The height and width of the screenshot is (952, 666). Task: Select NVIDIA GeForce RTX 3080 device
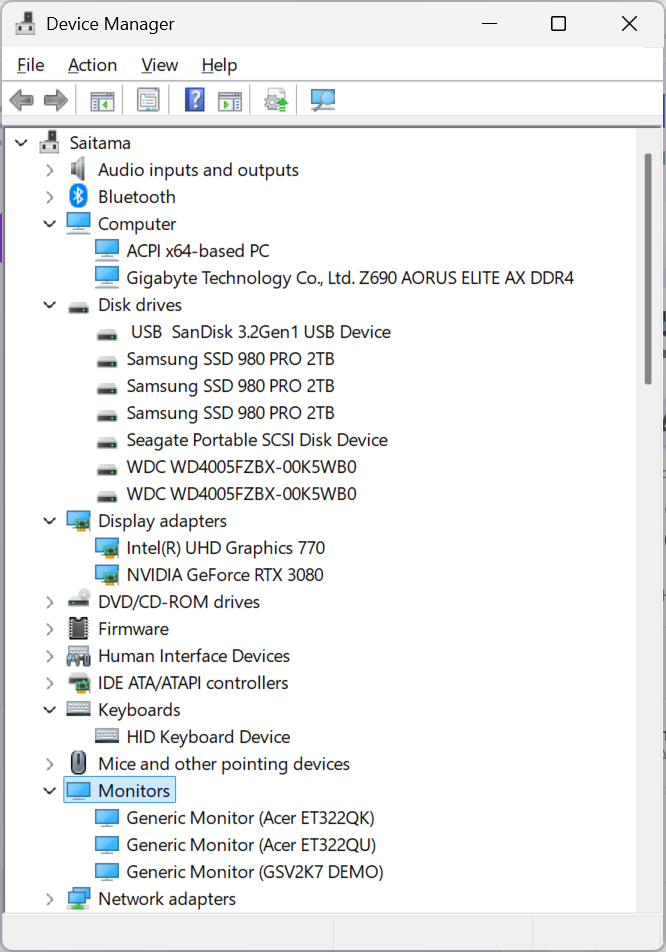tap(224, 575)
